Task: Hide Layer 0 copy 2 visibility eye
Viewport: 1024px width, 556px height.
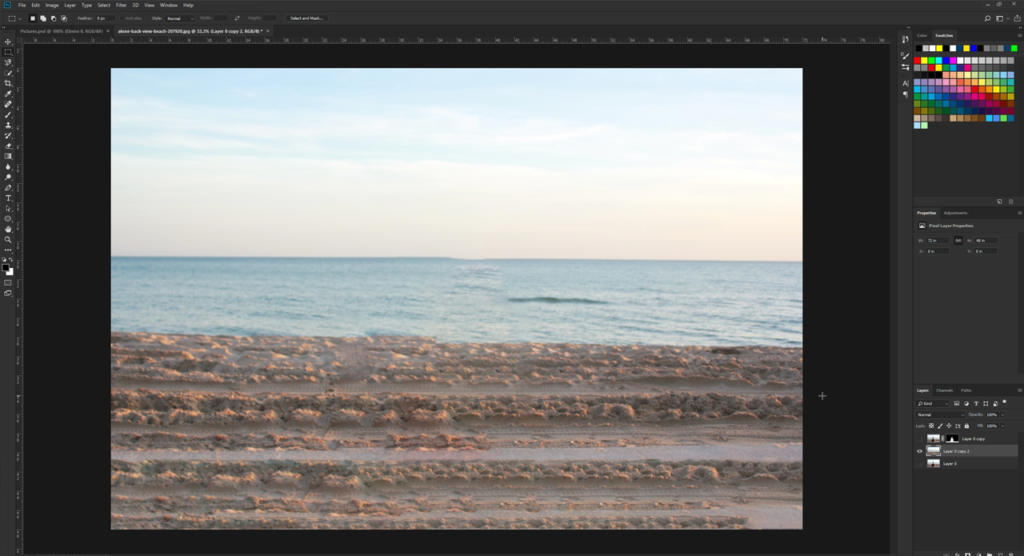Action: tap(920, 451)
